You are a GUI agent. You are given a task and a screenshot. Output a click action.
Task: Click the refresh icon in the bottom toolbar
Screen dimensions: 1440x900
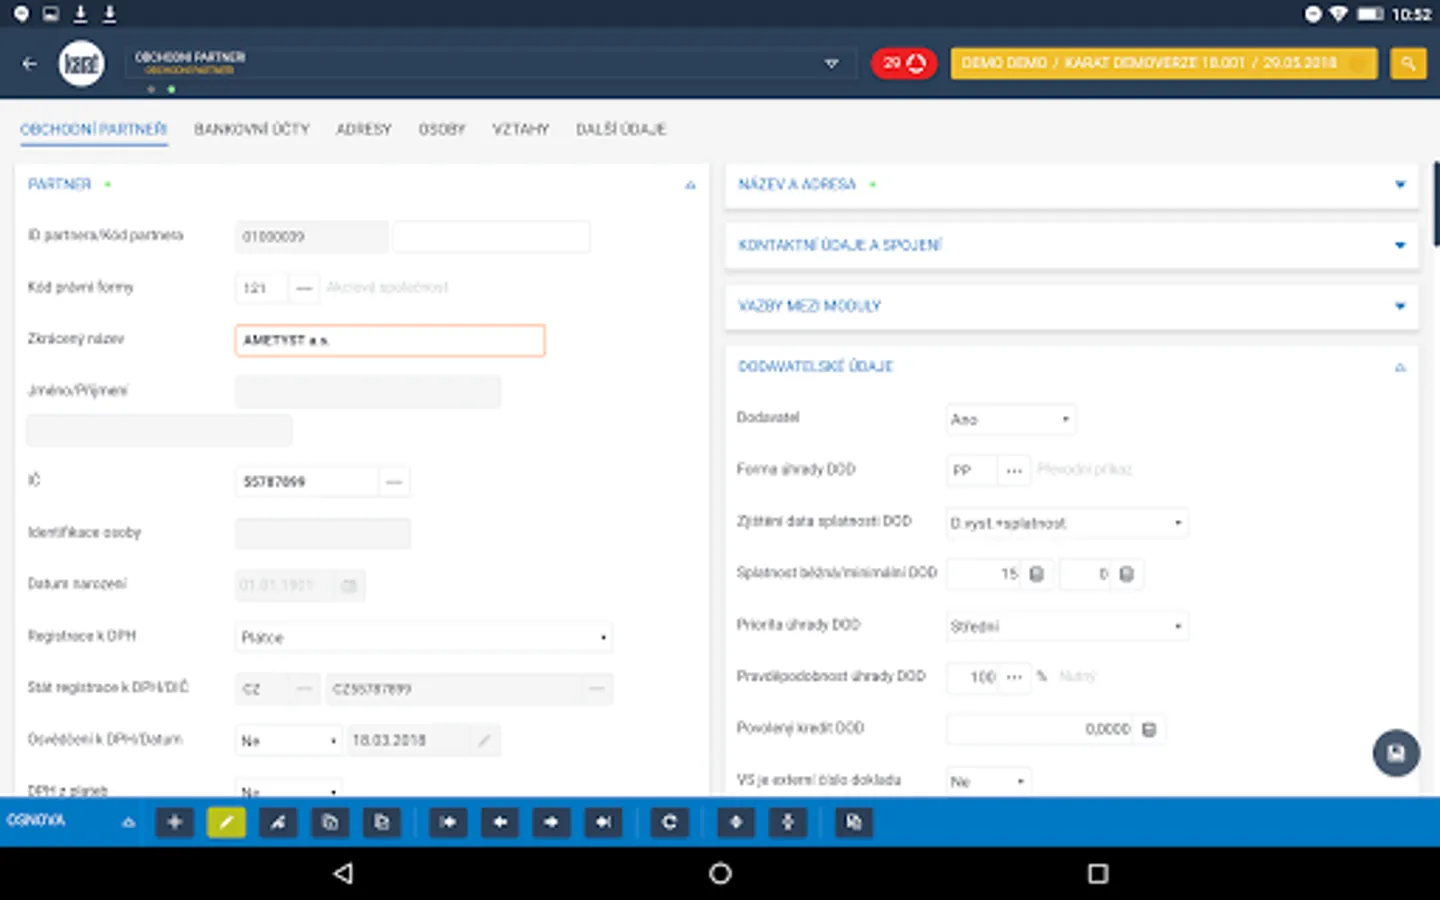pyautogui.click(x=669, y=822)
